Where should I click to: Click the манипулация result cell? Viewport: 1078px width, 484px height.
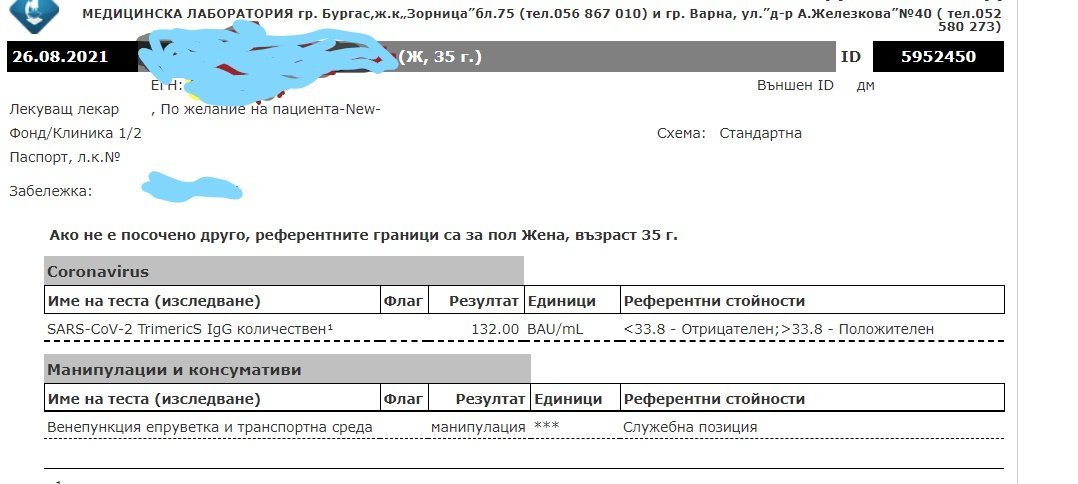tap(478, 427)
